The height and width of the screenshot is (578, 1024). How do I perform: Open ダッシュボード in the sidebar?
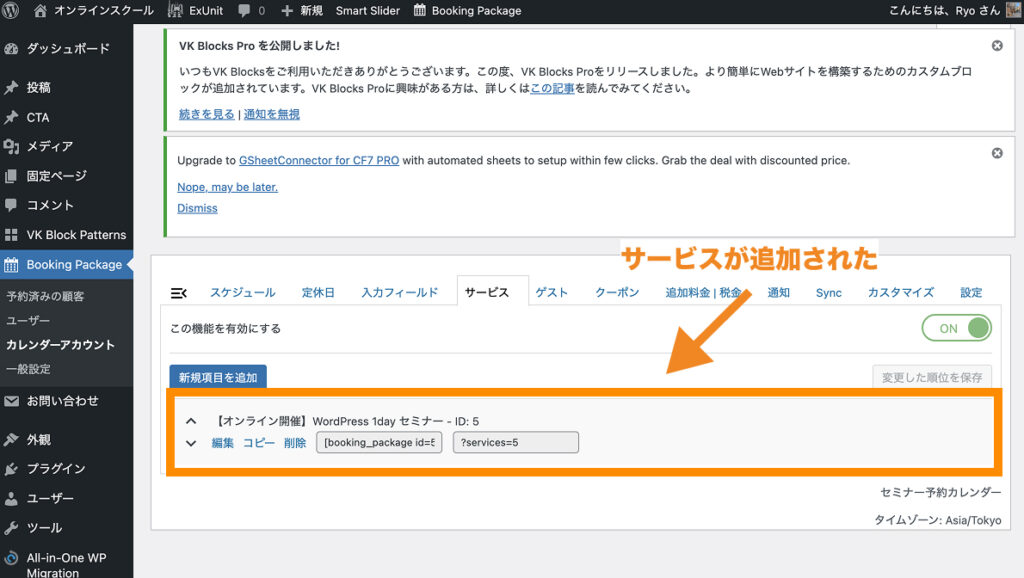pos(67,49)
